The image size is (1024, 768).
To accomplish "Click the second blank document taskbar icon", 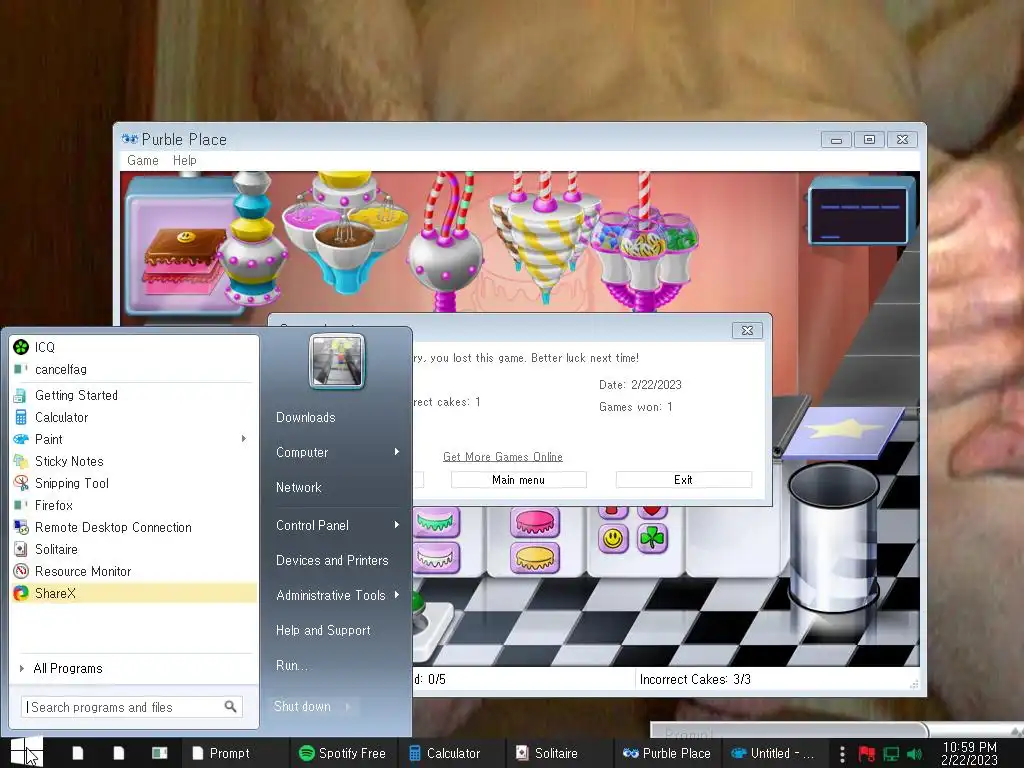I will click(x=119, y=753).
